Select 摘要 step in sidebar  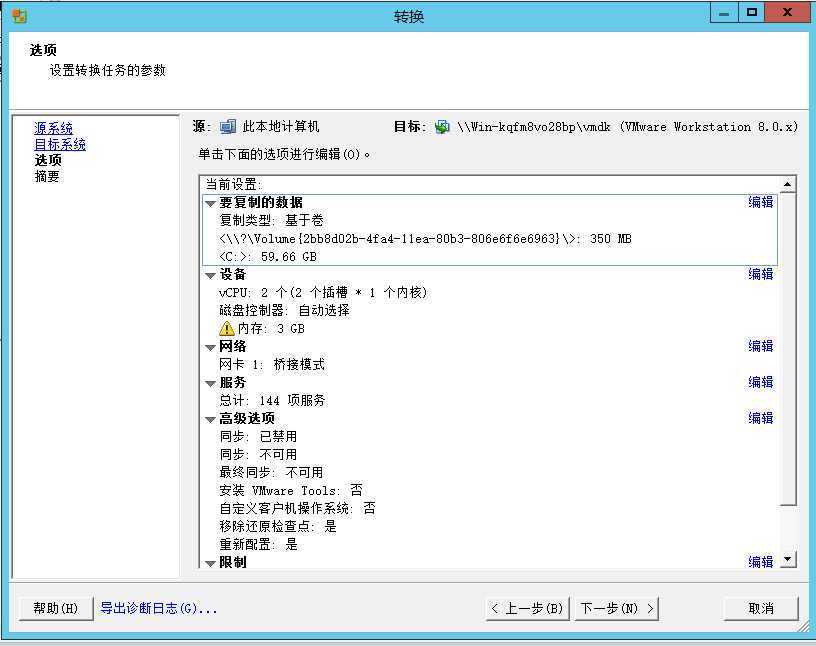[47, 176]
